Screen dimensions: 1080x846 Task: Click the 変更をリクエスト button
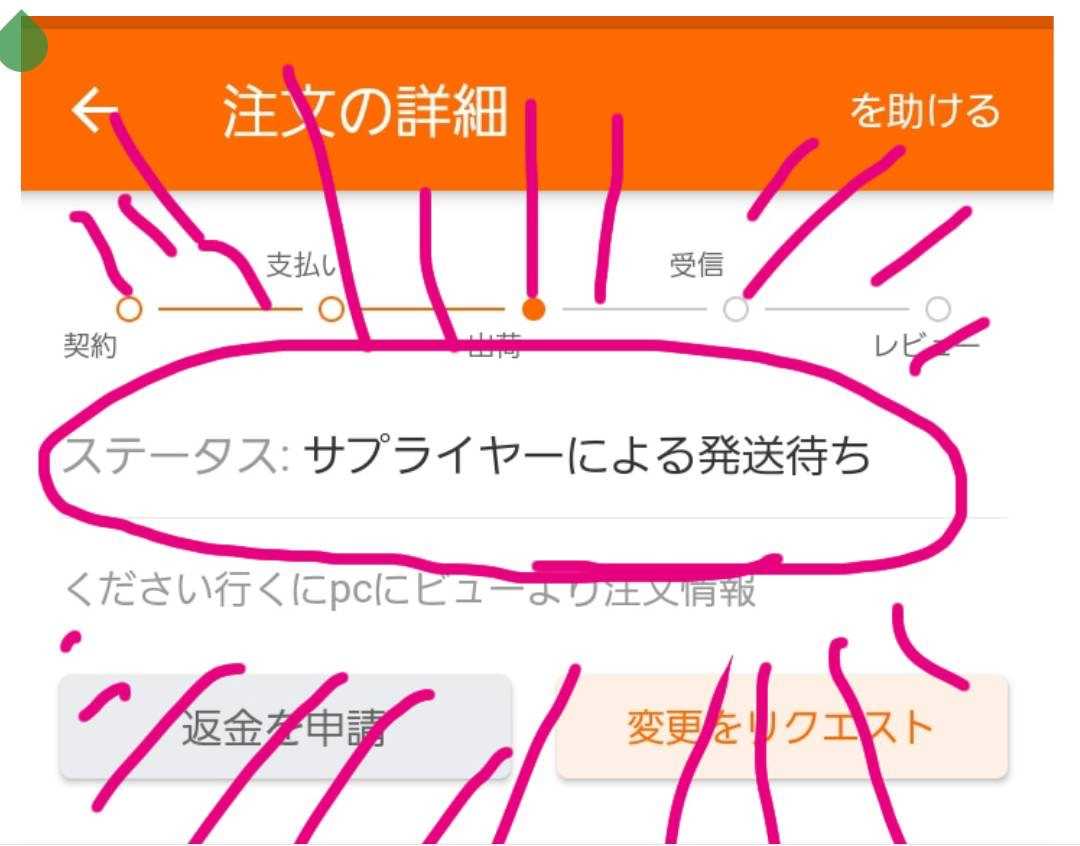(782, 728)
